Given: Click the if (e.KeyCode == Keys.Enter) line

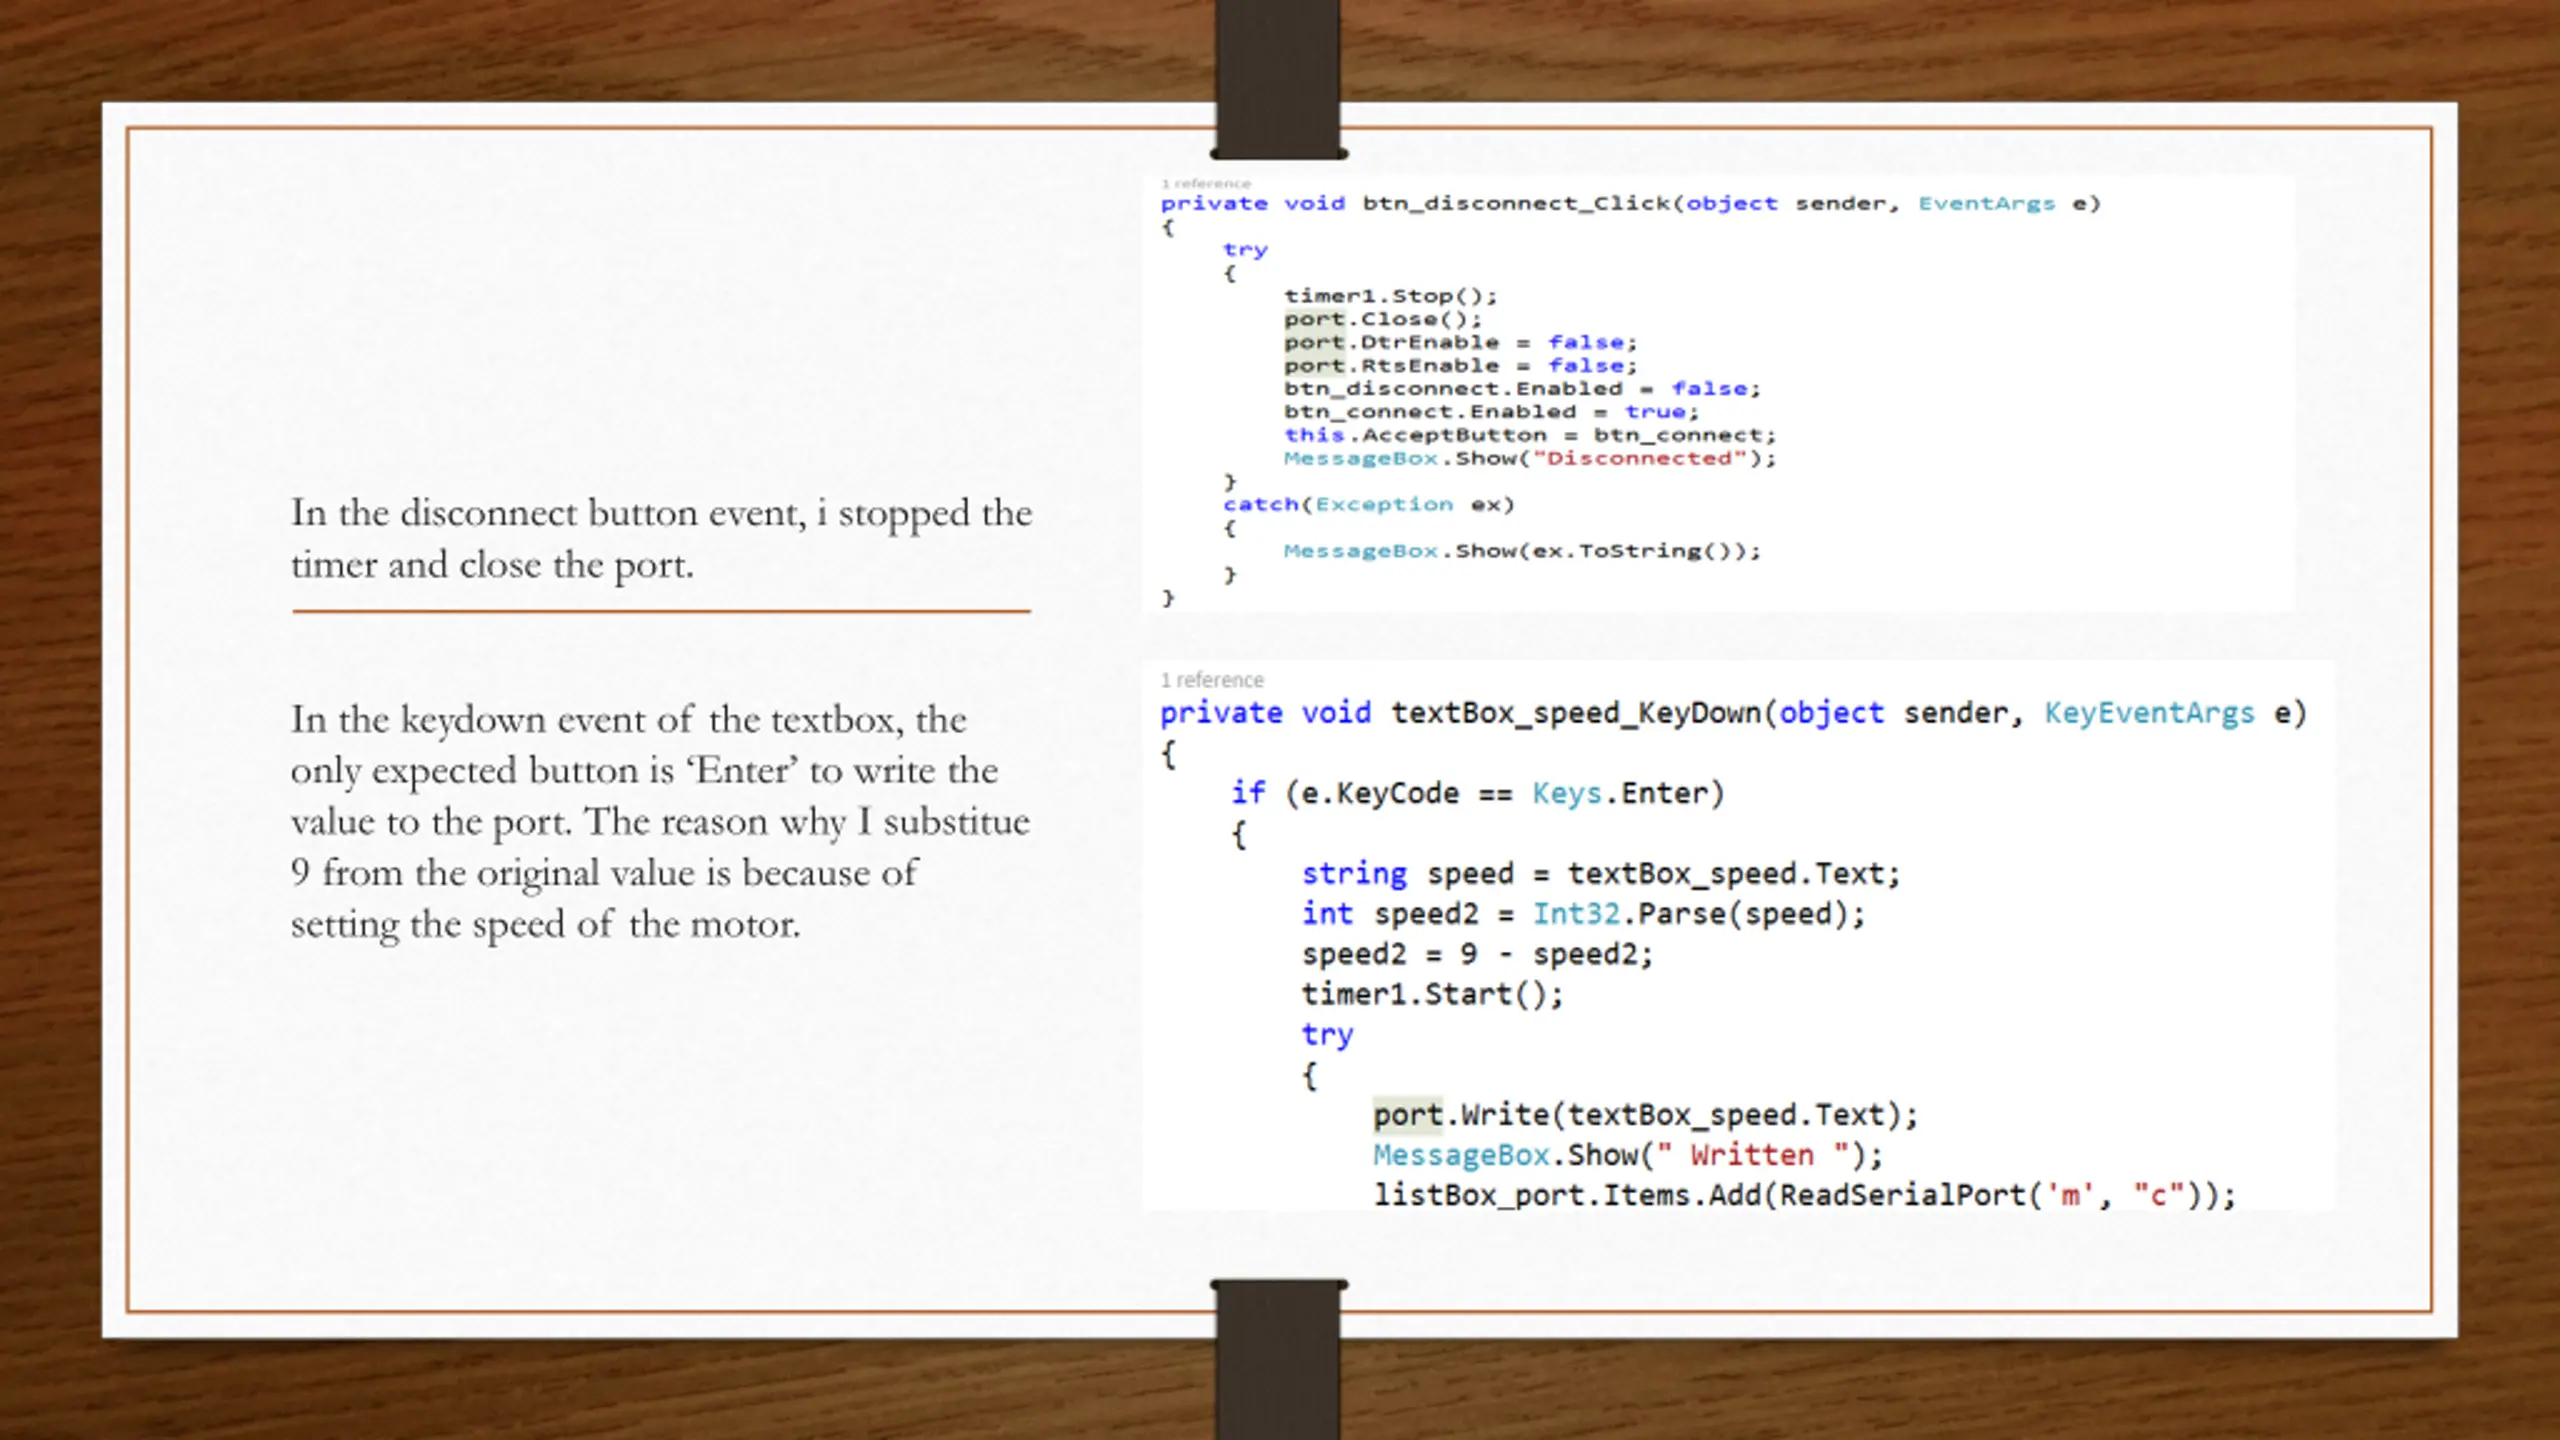Looking at the screenshot, I should tap(1478, 793).
